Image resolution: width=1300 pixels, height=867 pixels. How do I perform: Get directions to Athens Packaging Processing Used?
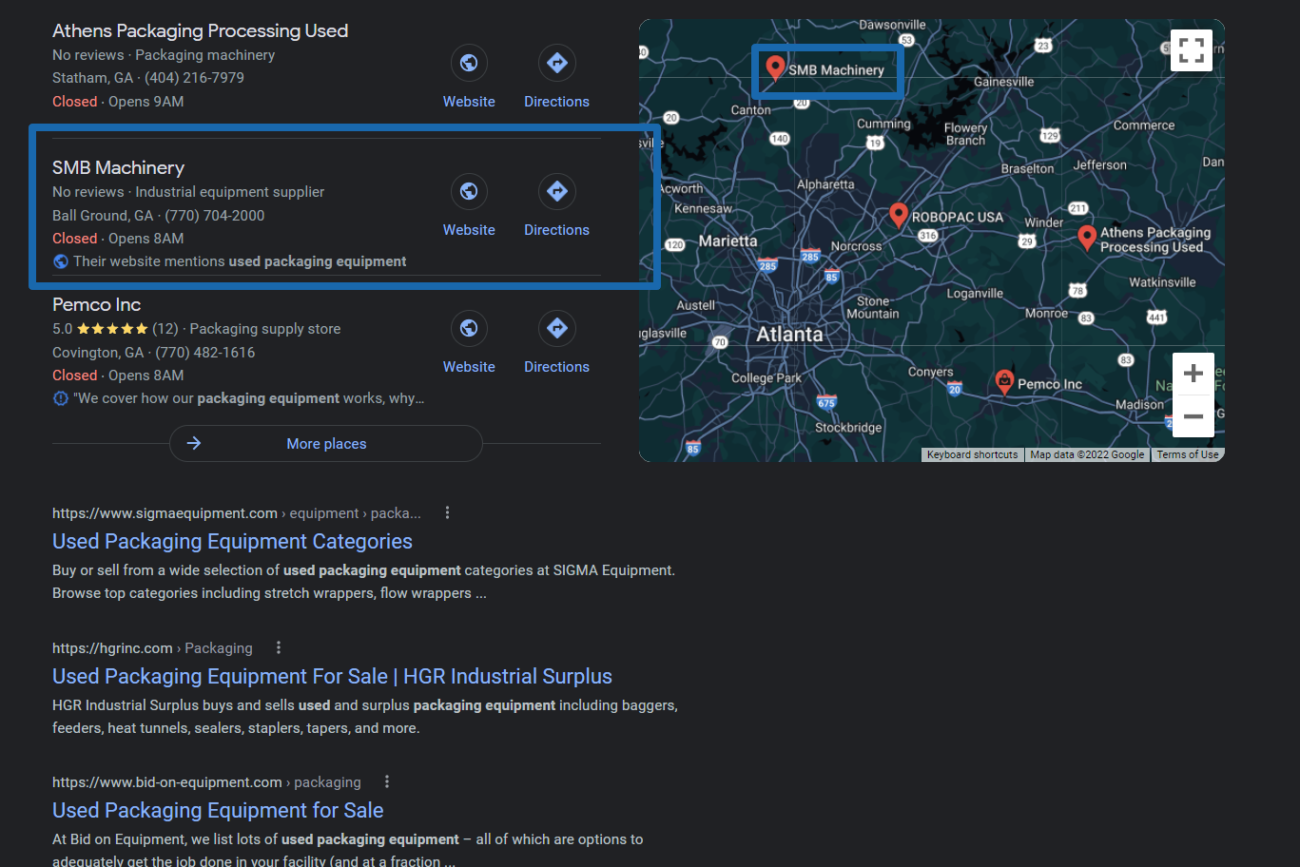pos(556,64)
